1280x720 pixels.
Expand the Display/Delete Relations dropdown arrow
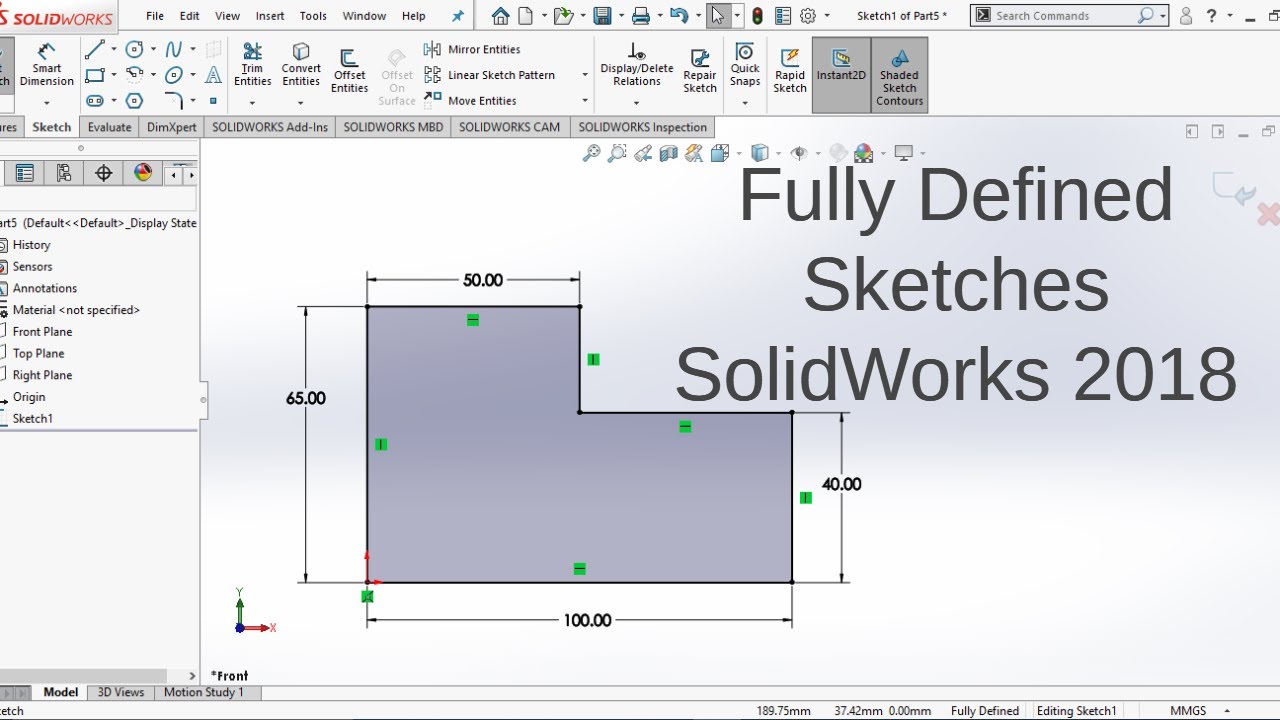click(637, 102)
